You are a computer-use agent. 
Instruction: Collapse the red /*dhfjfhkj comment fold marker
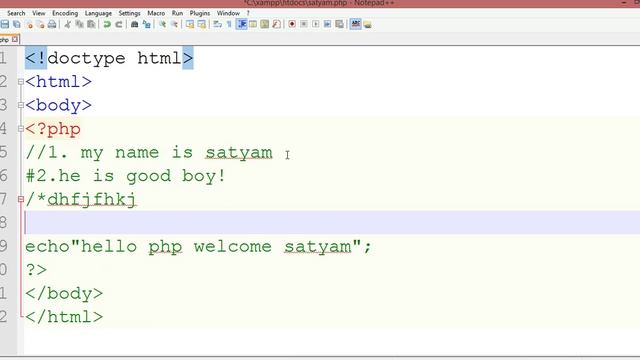point(21,200)
